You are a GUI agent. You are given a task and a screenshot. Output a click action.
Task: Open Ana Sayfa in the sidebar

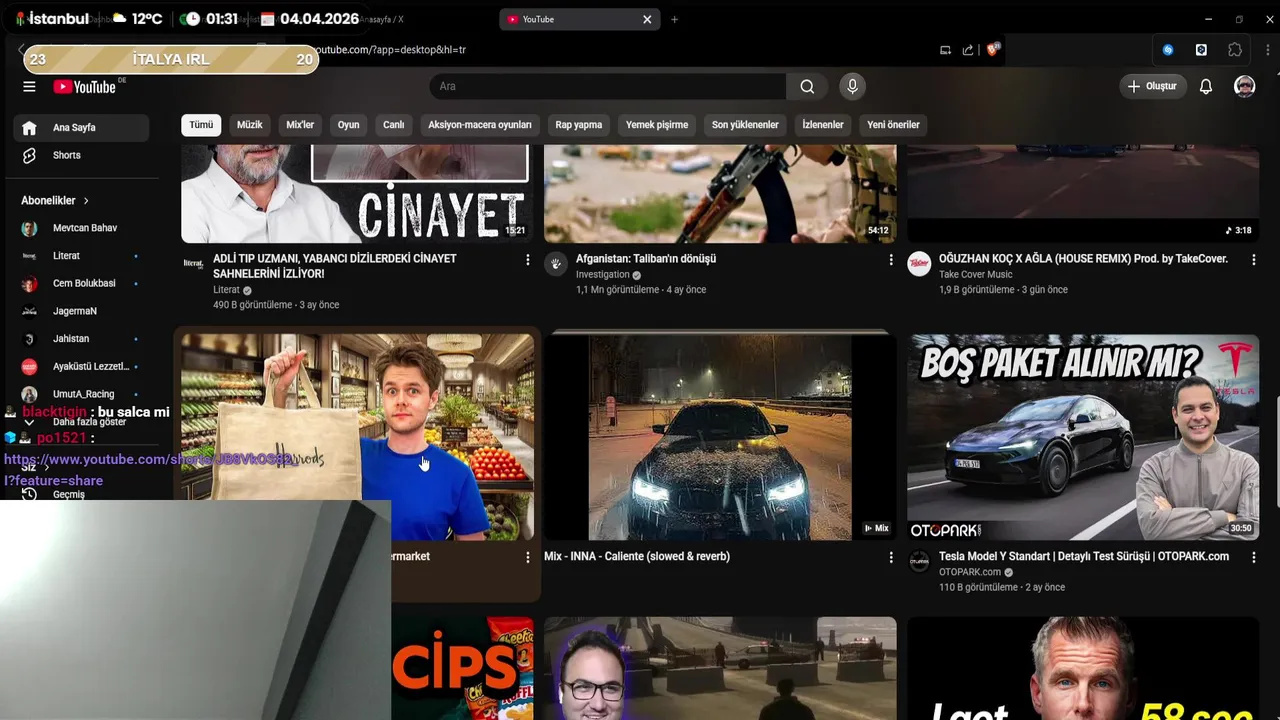(81, 128)
